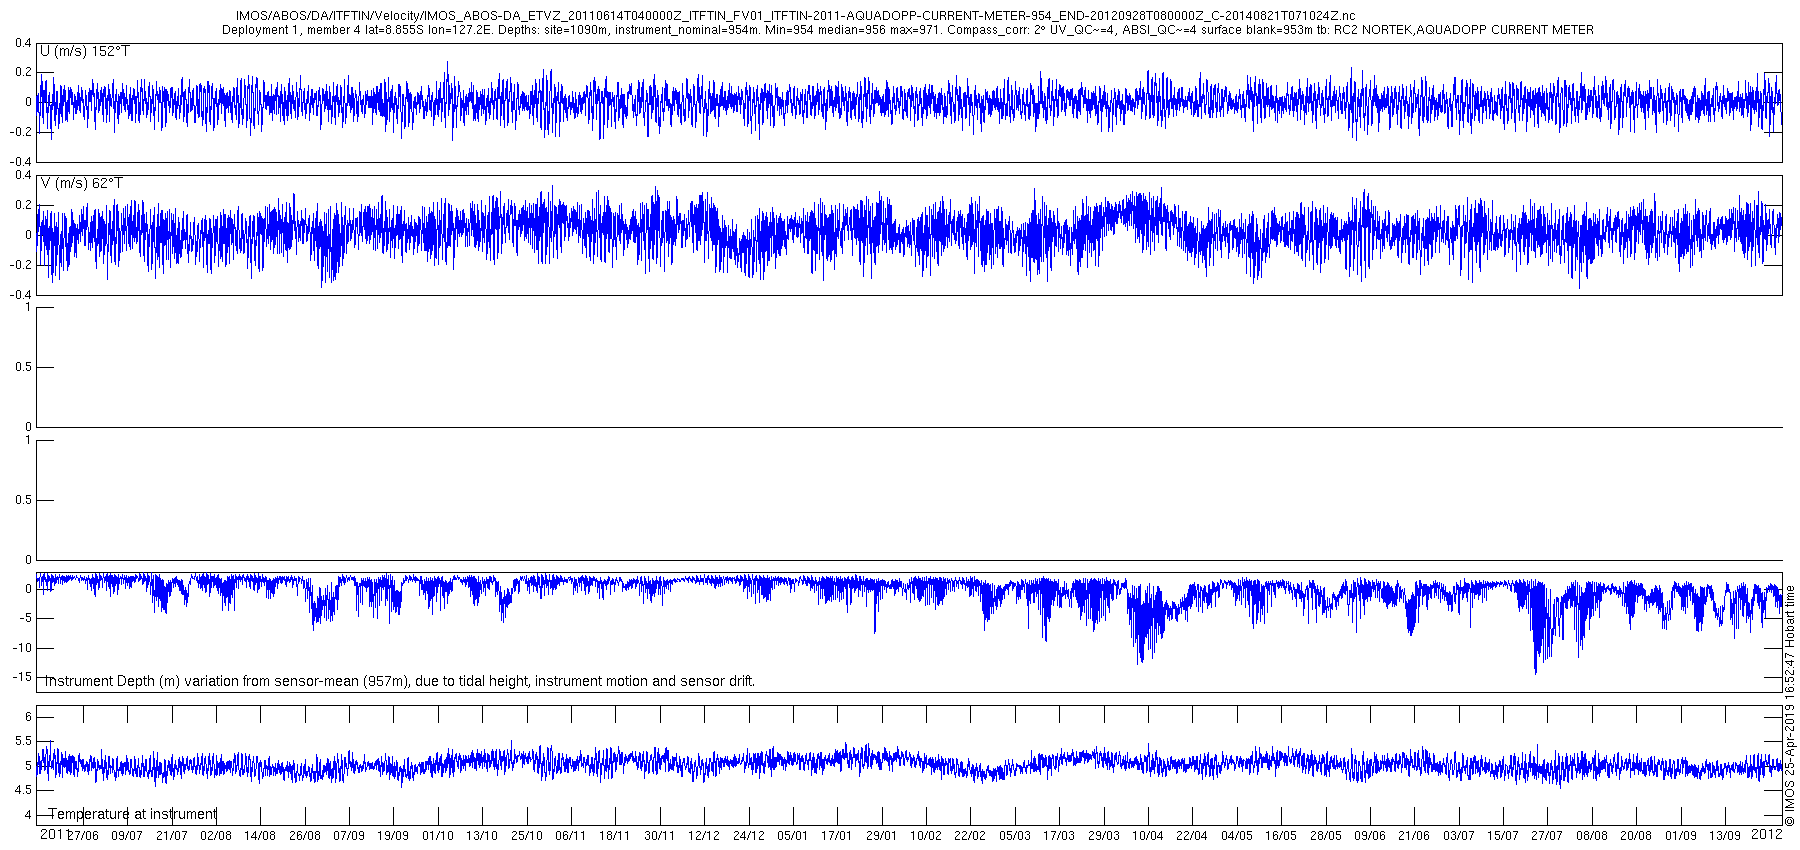Click the '2011' year label on time axis
1800x850 pixels.
pos(54,834)
